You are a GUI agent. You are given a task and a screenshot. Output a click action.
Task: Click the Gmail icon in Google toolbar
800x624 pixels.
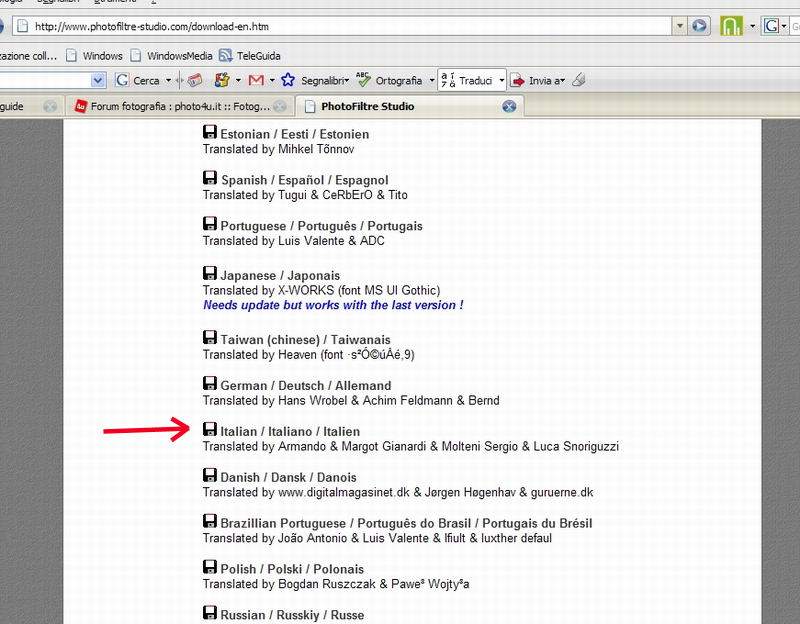(x=255, y=80)
